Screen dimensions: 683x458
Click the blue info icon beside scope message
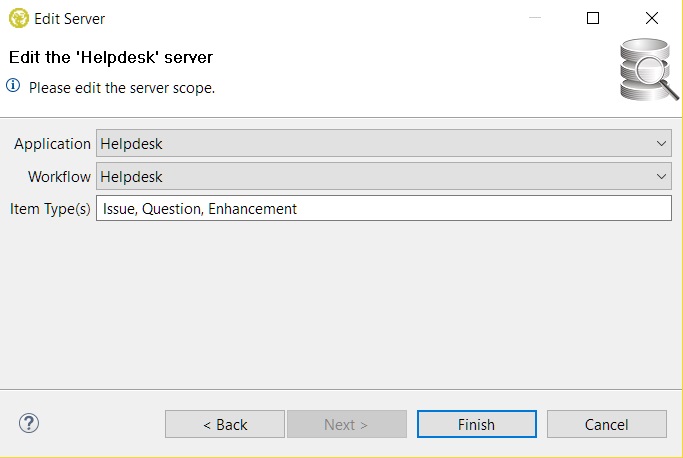click(x=14, y=87)
